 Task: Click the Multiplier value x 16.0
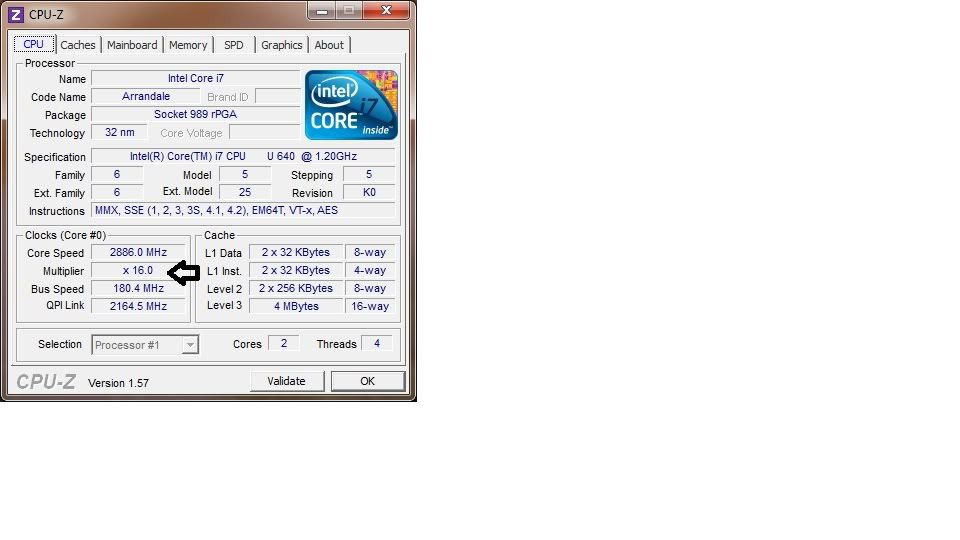[x=138, y=270]
